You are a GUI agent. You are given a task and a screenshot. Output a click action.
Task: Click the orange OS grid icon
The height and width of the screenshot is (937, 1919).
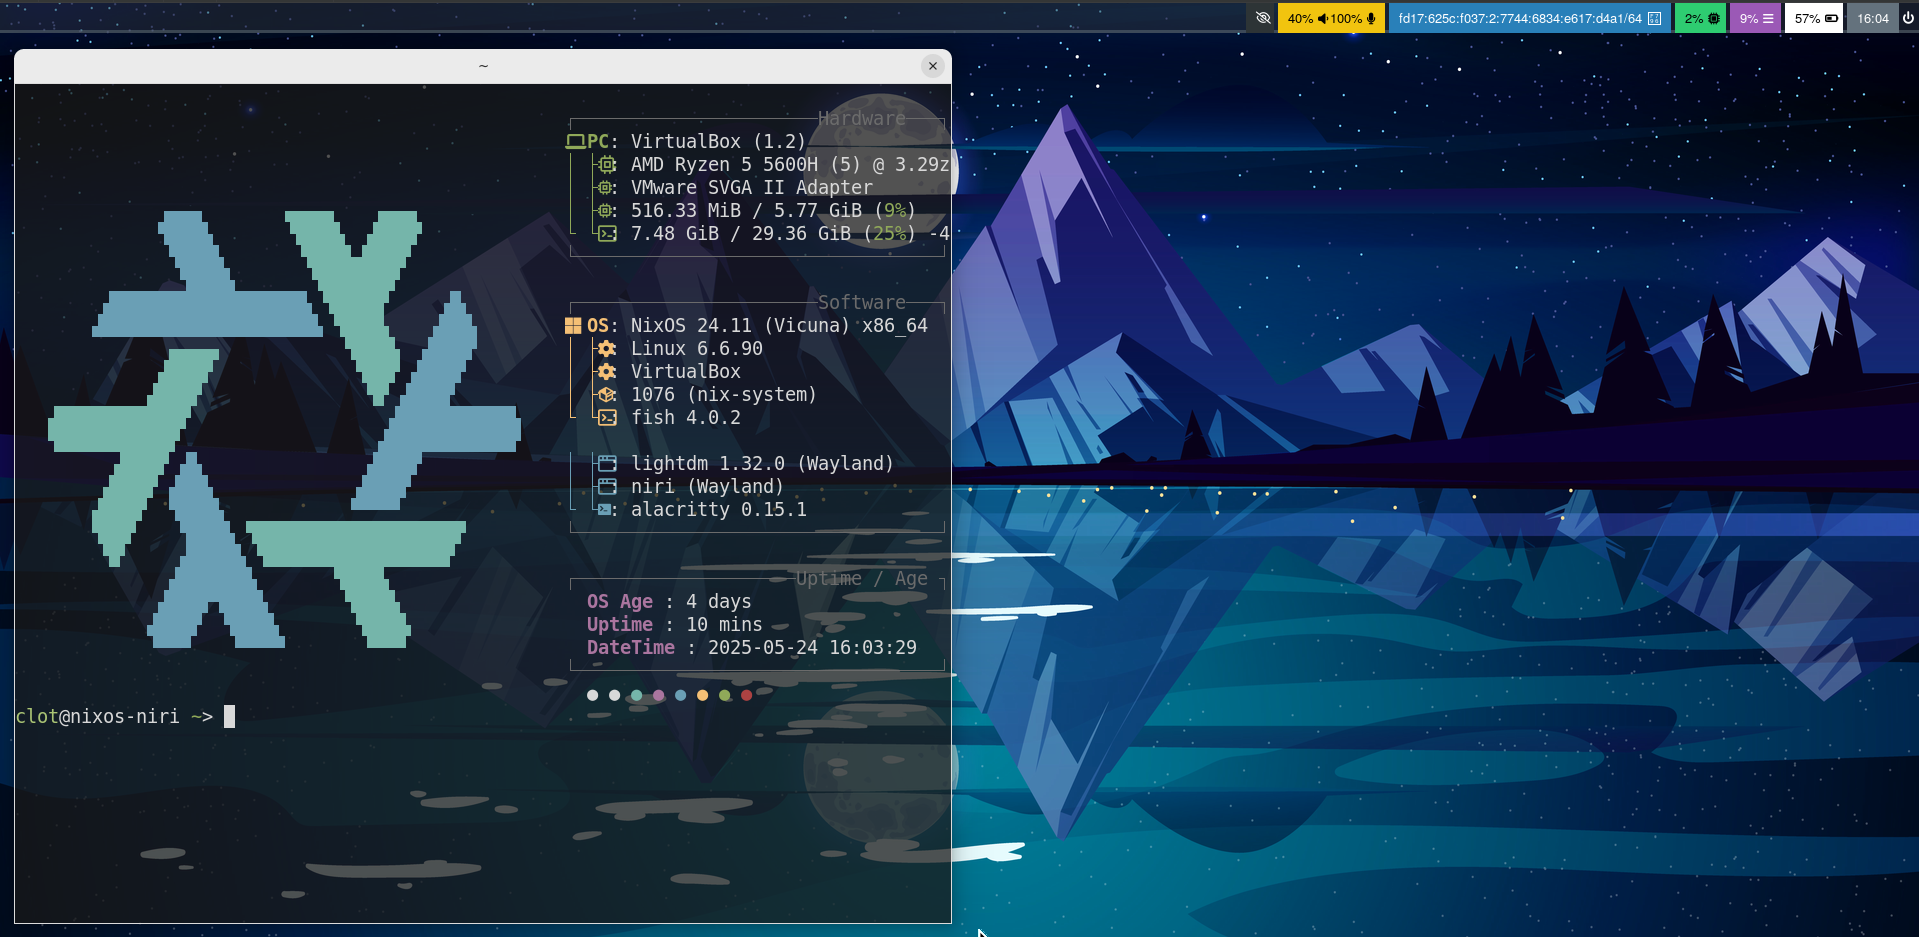[573, 326]
